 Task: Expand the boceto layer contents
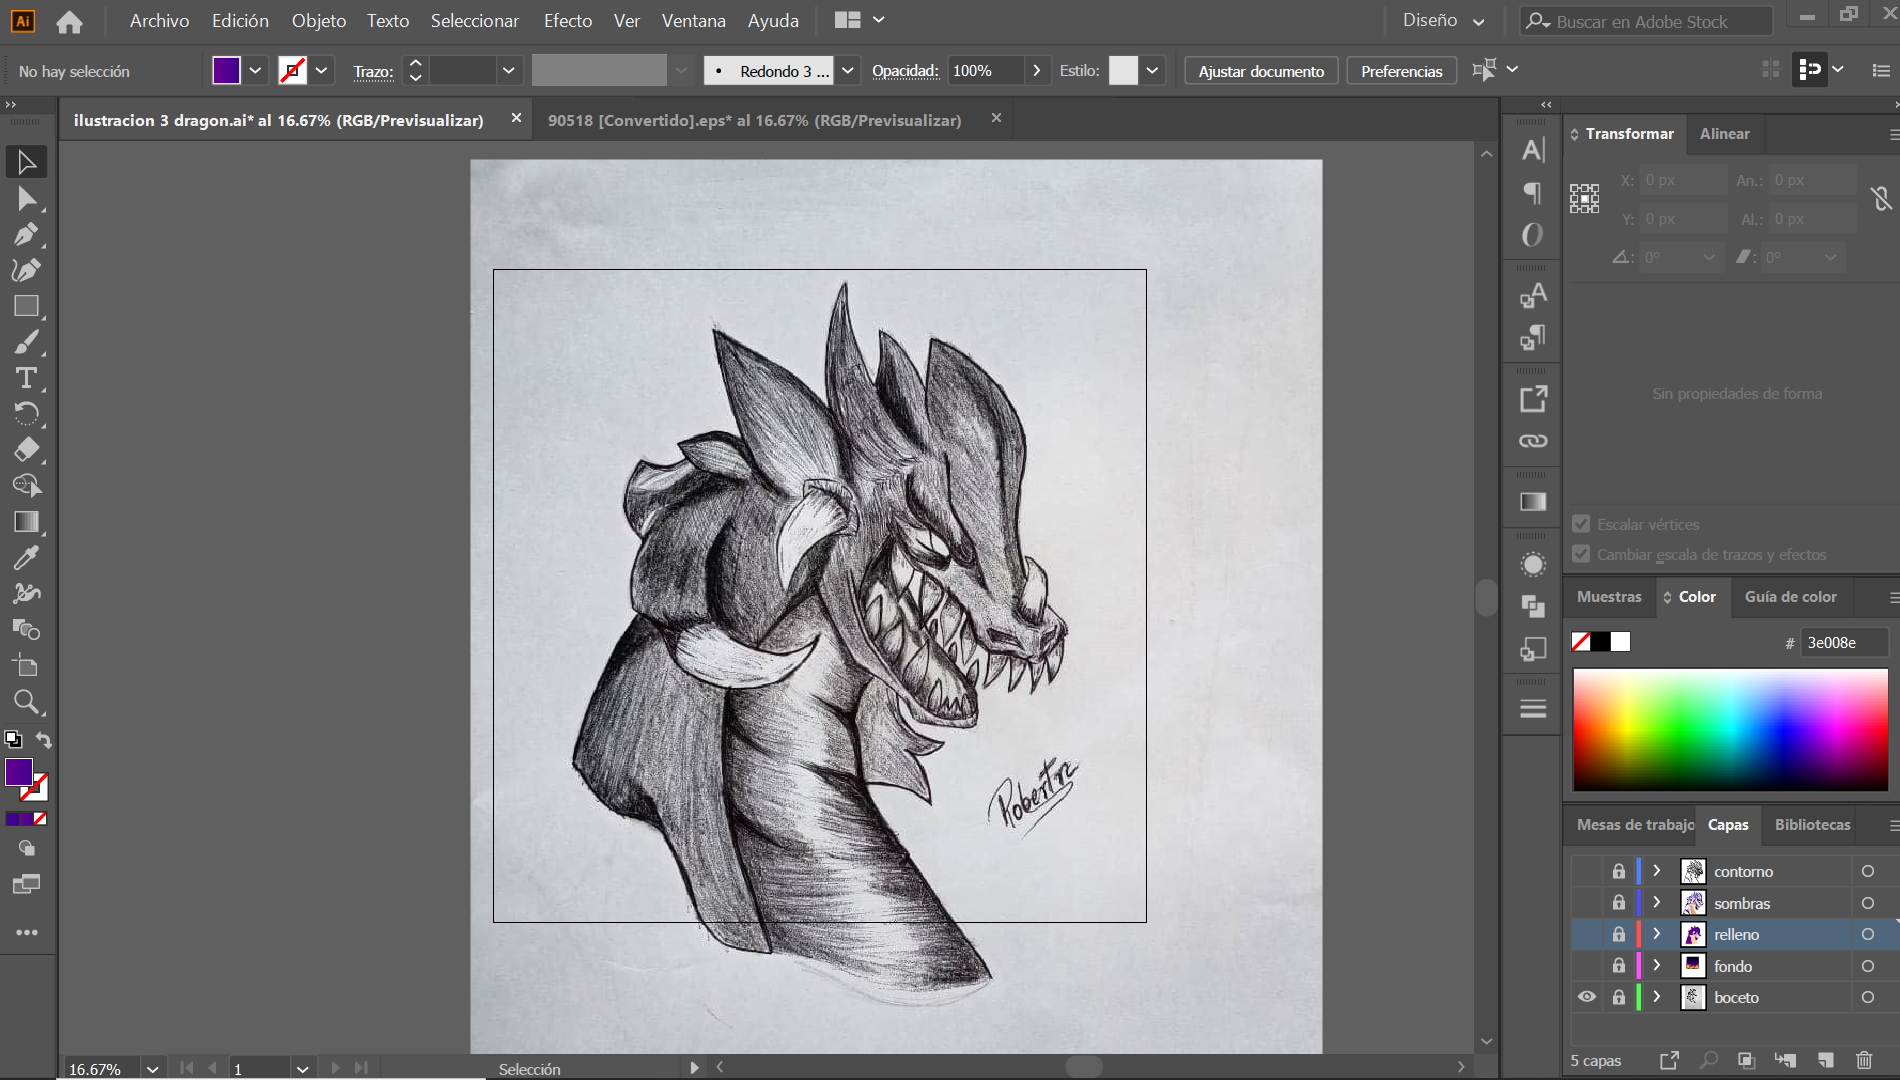1657,997
